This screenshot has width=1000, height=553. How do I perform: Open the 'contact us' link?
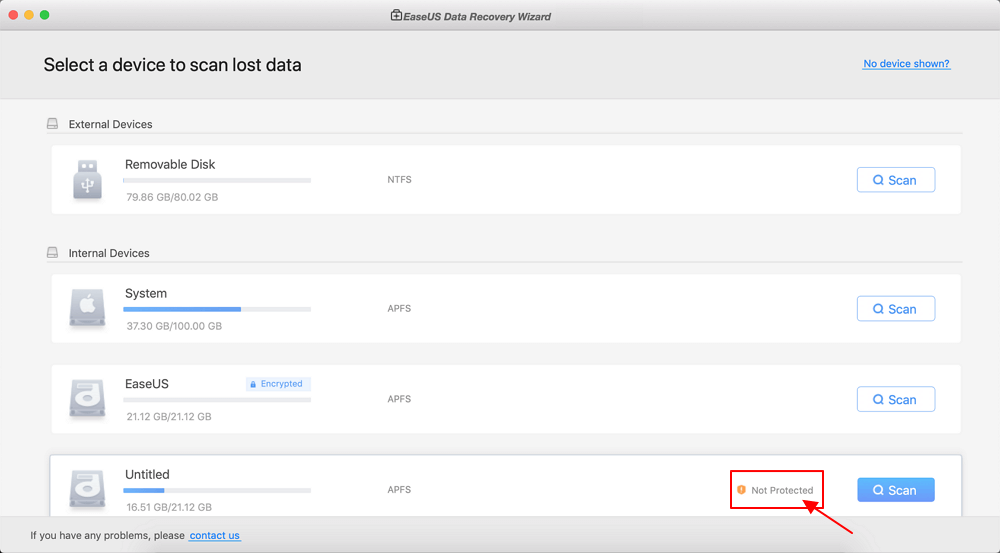click(215, 535)
